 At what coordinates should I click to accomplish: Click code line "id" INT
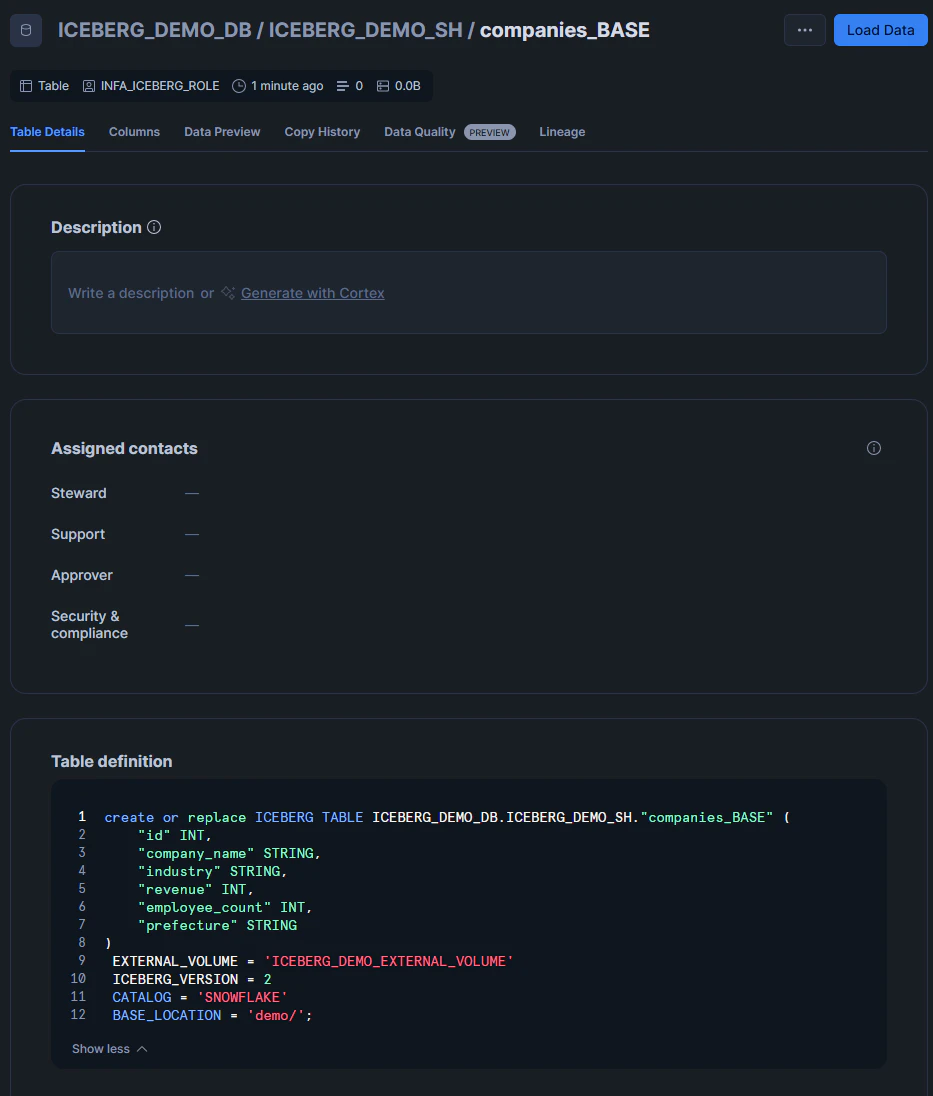tap(175, 835)
